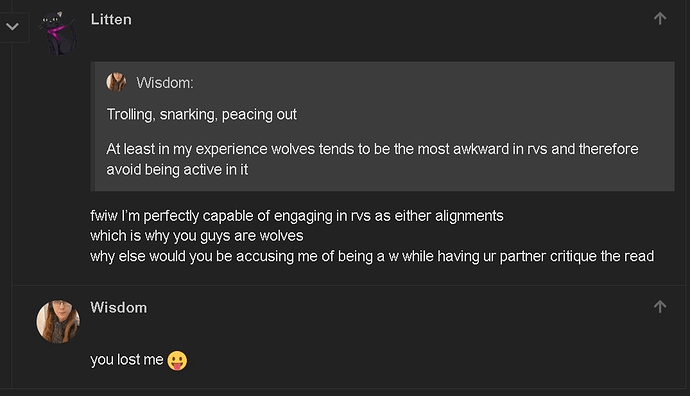
Task: Open the Litten username profile link
Action: point(111,19)
